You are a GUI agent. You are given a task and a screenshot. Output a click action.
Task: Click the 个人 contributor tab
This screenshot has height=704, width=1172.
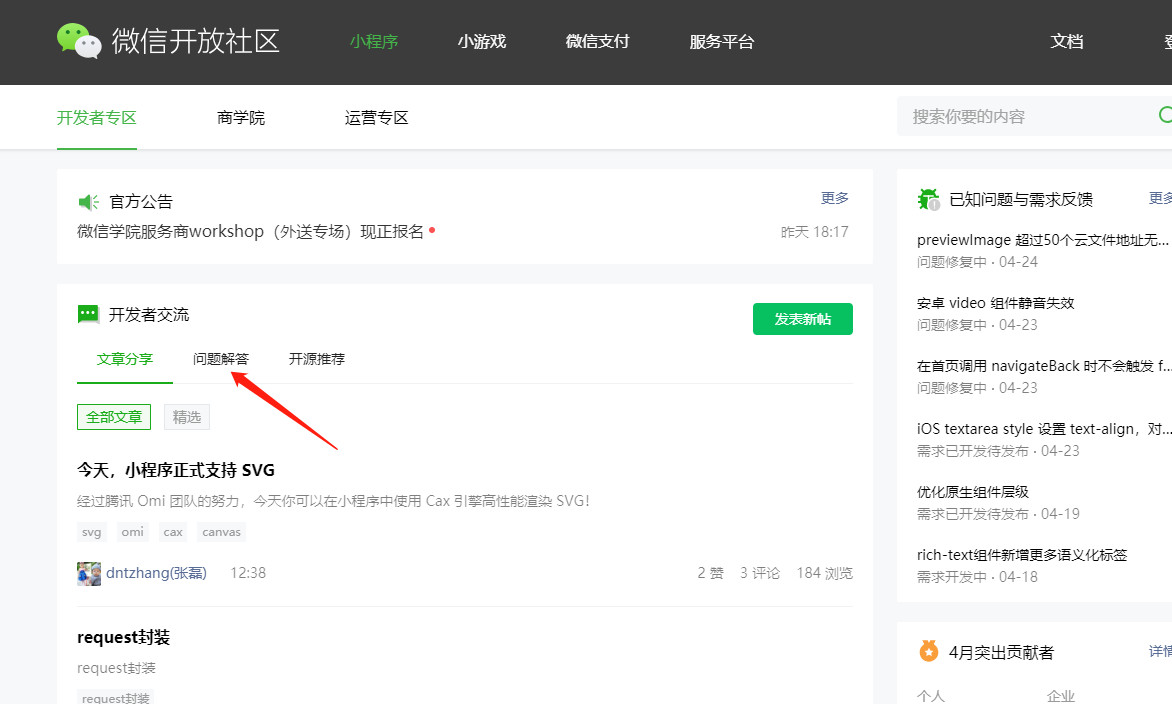(931, 696)
